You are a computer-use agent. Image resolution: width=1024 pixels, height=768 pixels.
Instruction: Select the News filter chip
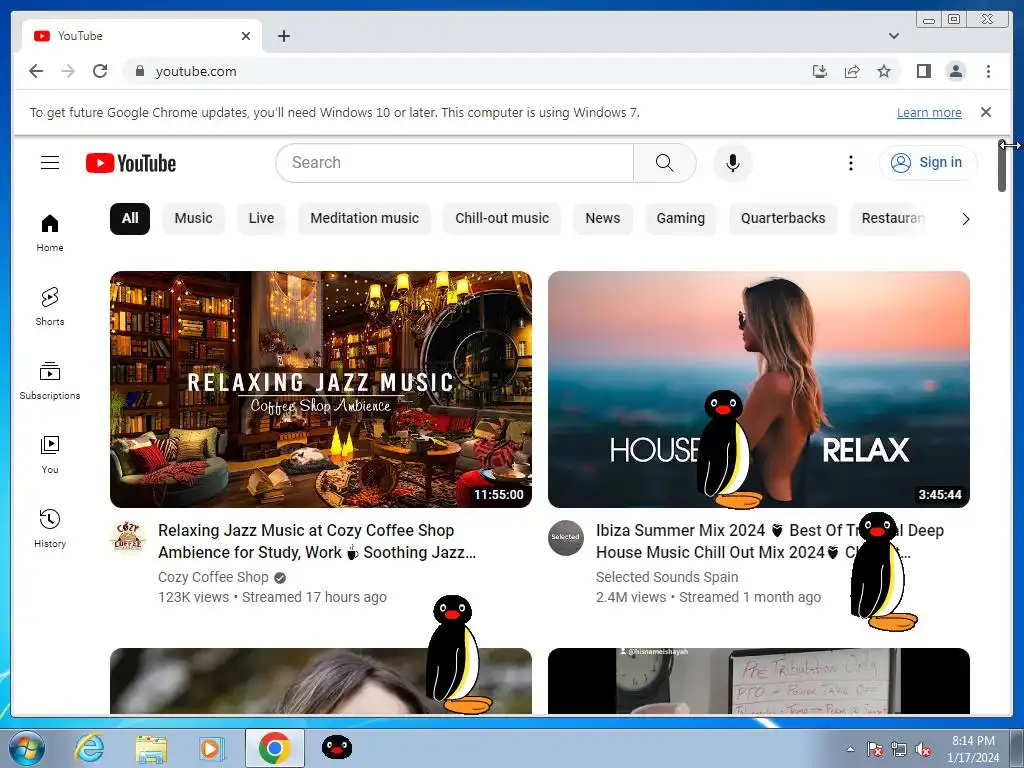tap(603, 218)
